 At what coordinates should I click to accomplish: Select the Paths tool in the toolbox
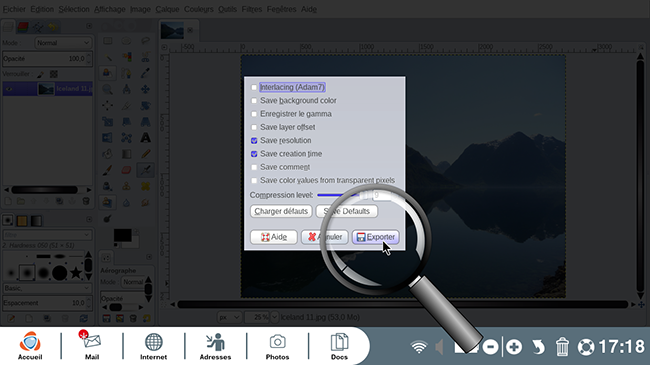pyautogui.click(x=126, y=73)
